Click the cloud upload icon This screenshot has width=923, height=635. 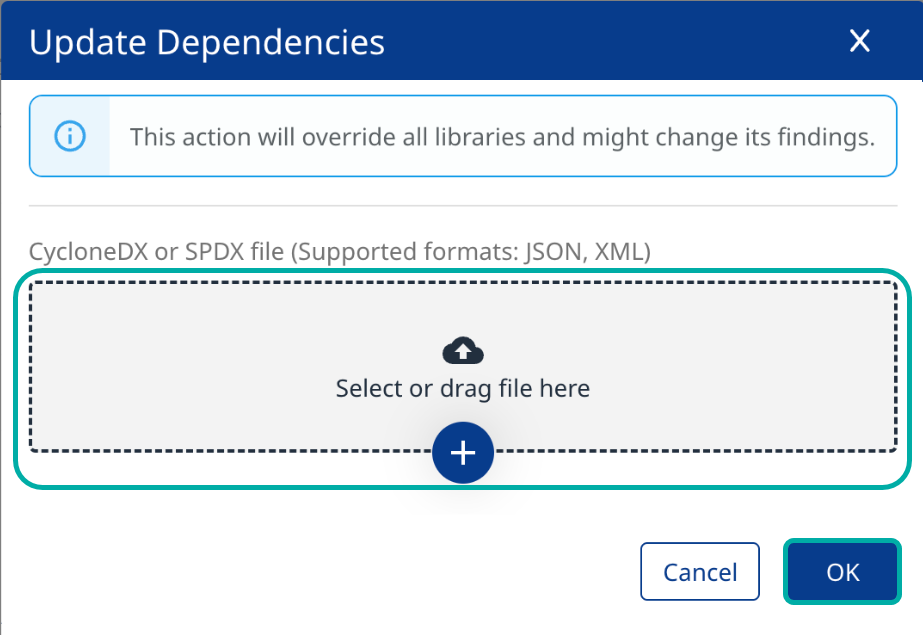click(462, 351)
